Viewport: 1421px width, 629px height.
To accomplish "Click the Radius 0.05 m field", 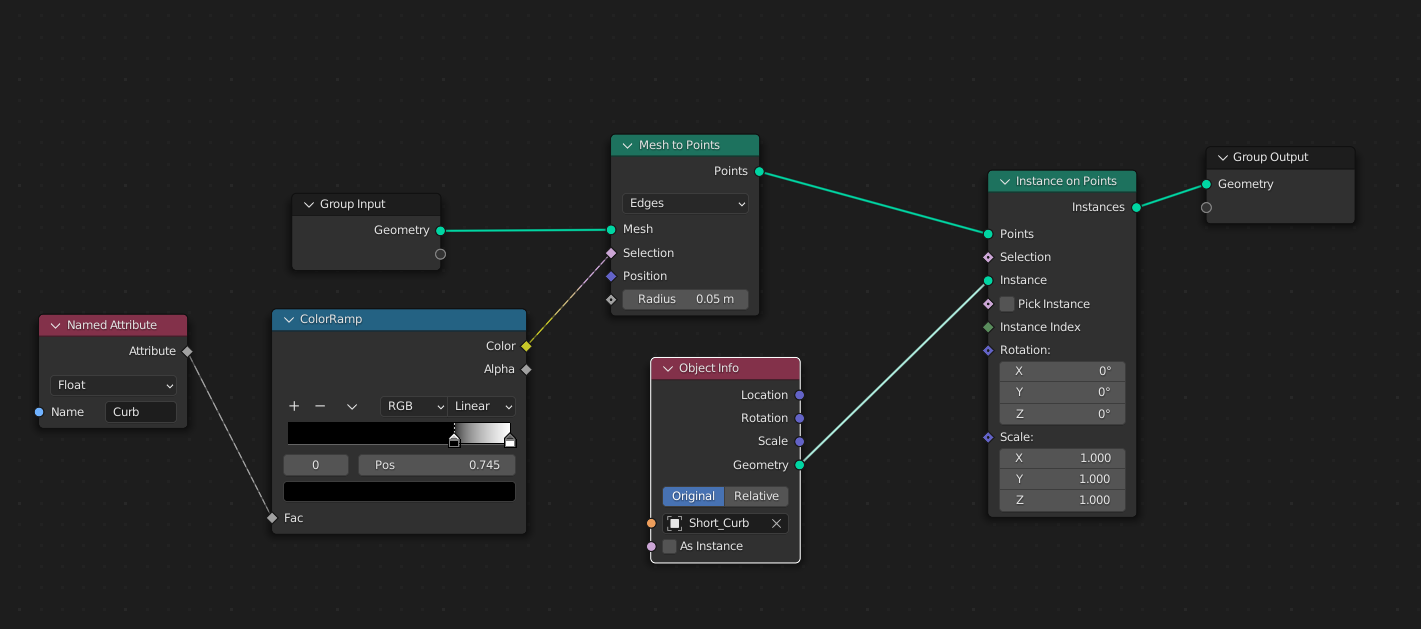I will click(685, 299).
